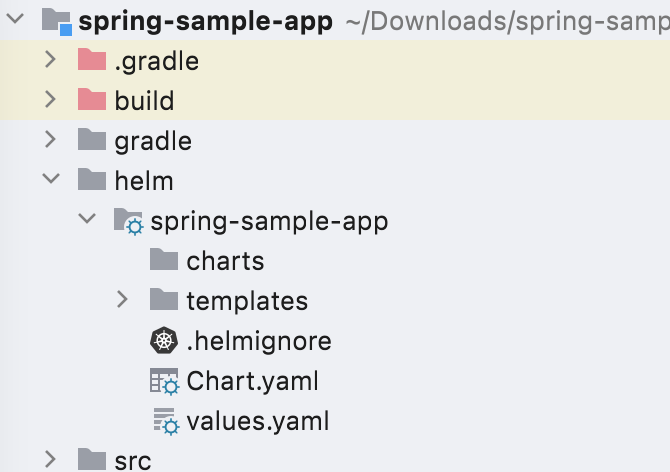
Task: Click the Chart.yaml file icon
Action: (x=163, y=381)
